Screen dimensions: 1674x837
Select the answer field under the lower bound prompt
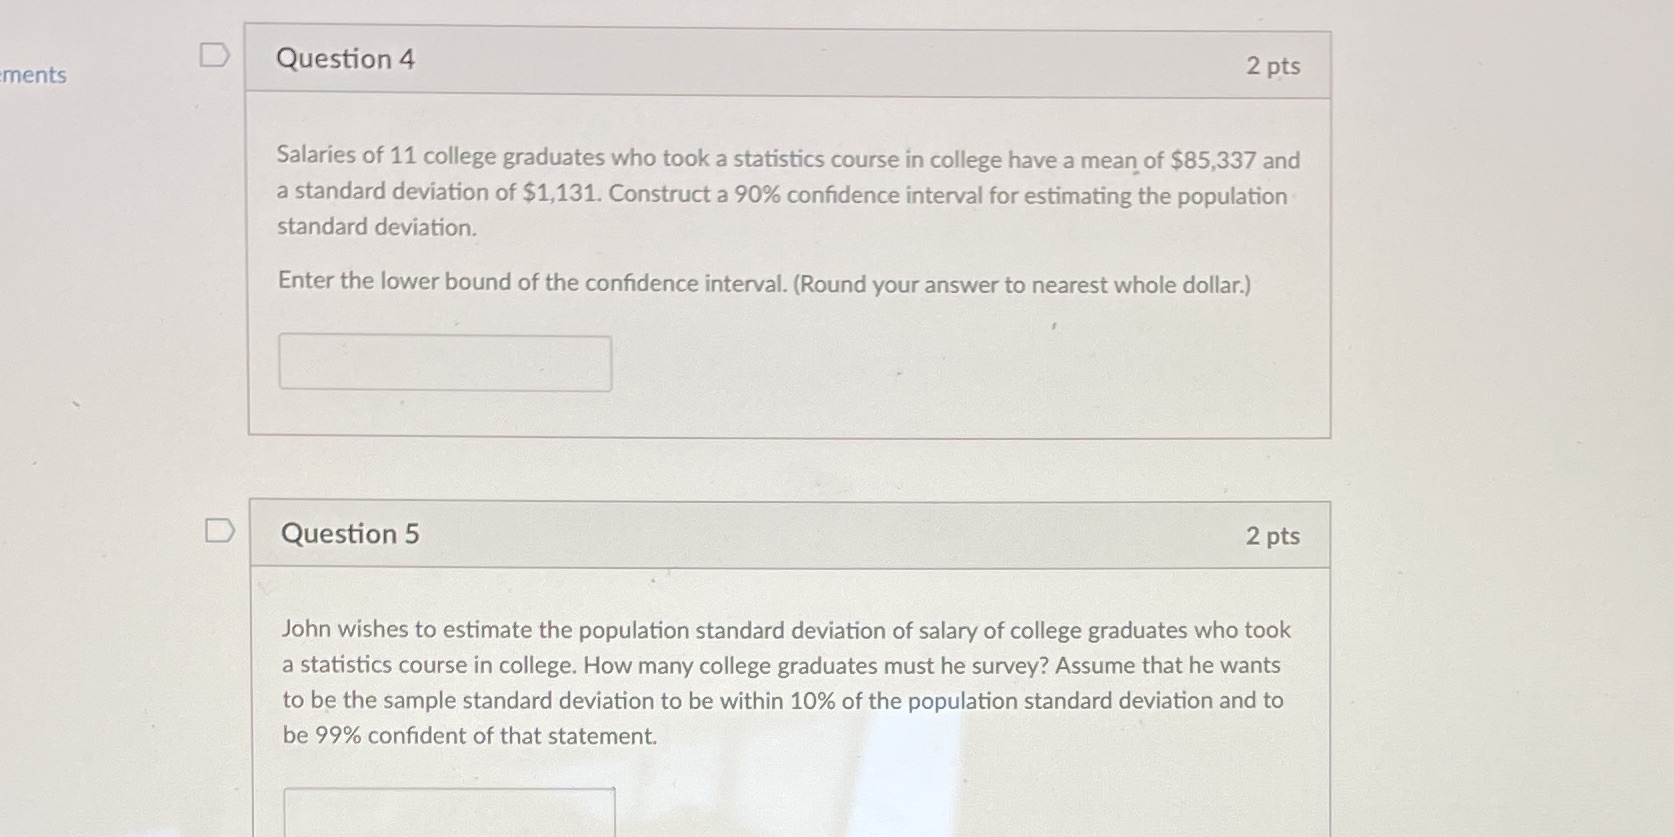445,362
